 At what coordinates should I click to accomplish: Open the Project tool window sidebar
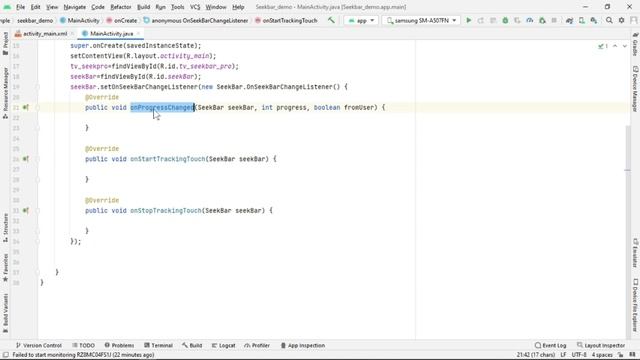click(5, 43)
